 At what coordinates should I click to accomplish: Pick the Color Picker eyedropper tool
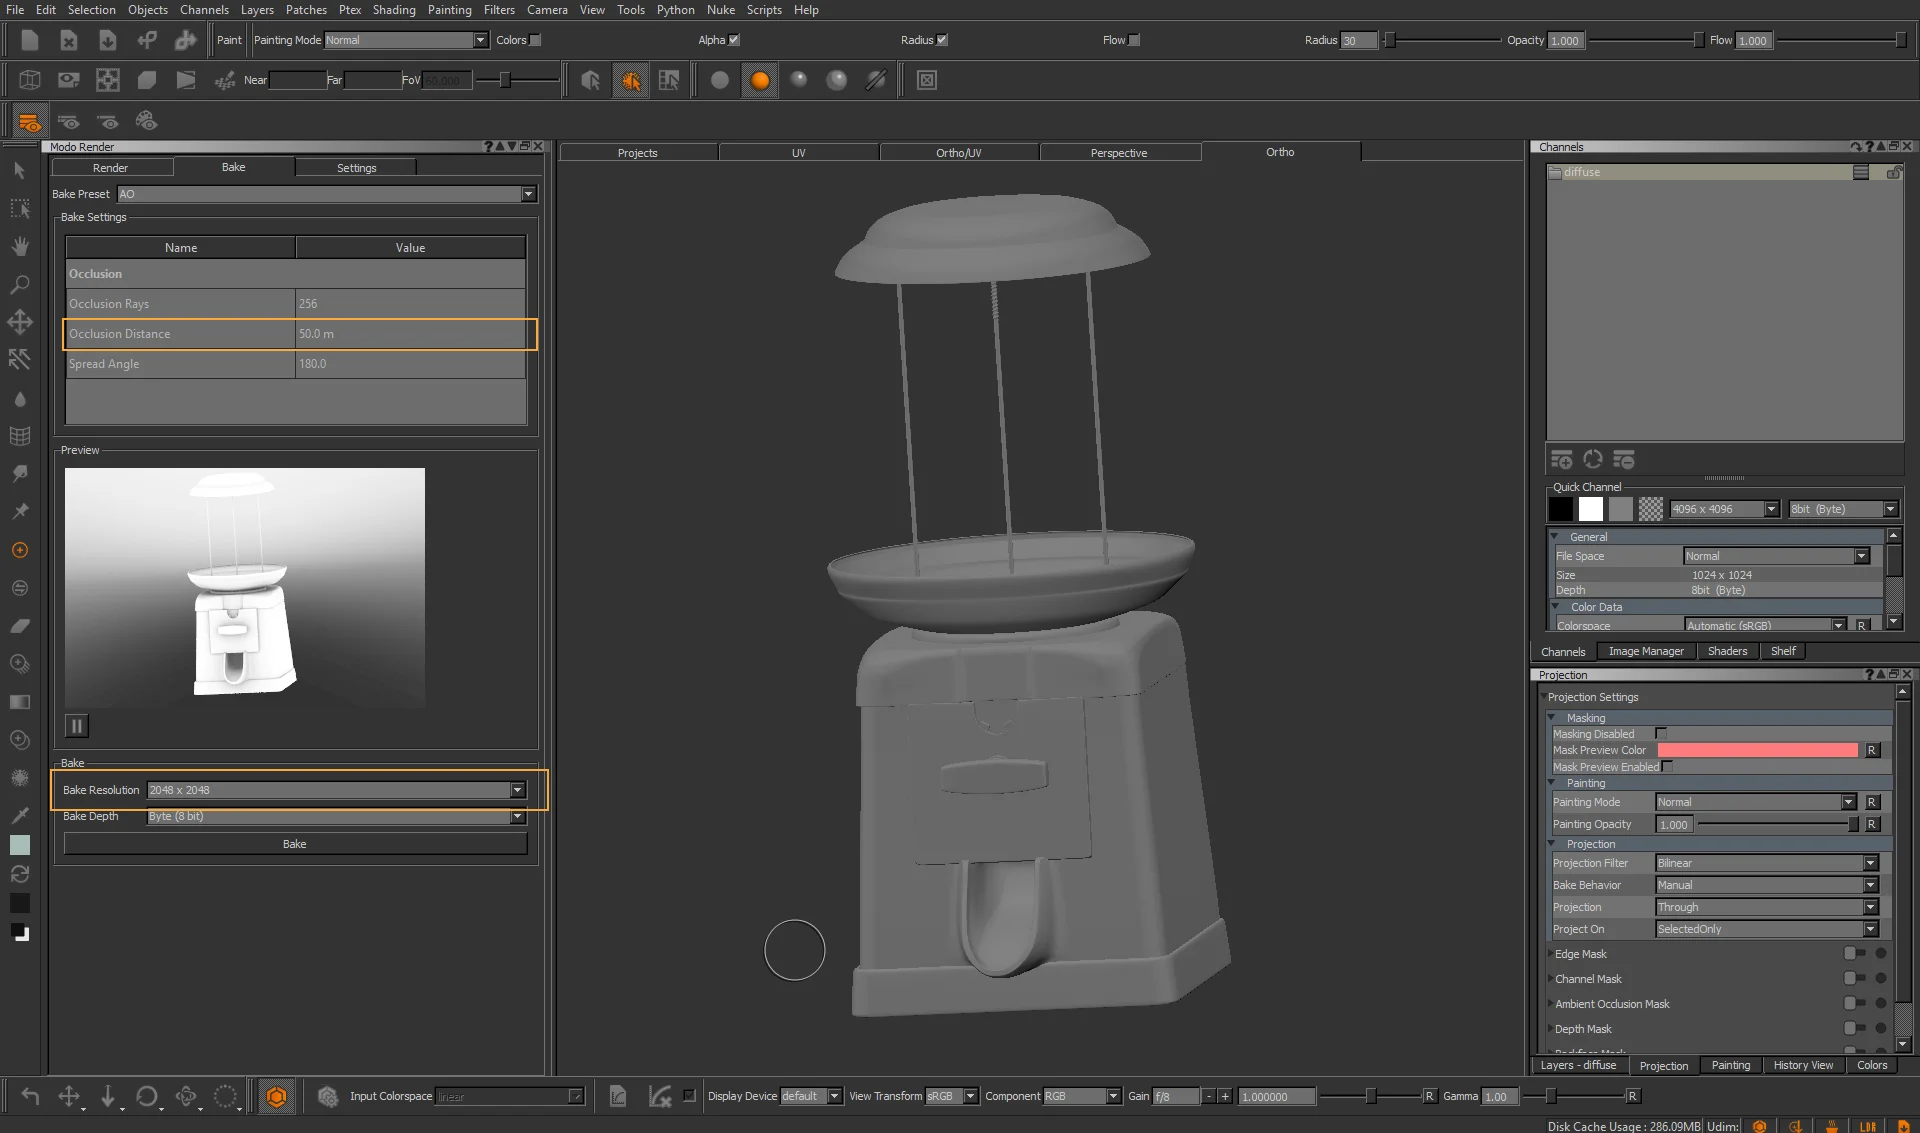pos(19,815)
